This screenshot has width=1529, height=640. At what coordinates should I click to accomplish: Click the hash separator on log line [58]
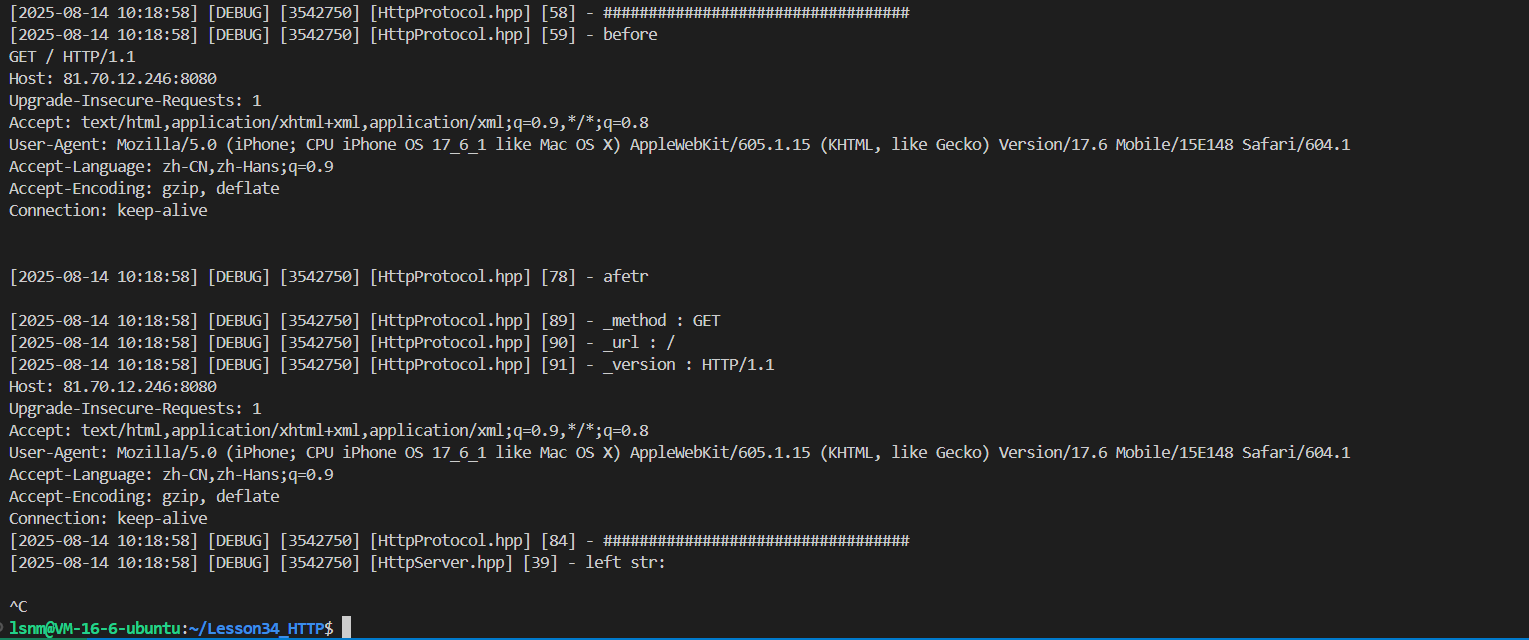(756, 12)
